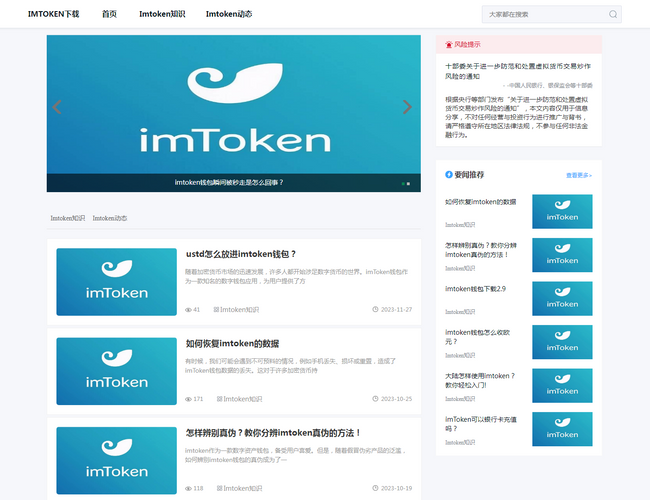Click view count eye icon showing 118
The height and width of the screenshot is (500, 650).
(188, 488)
